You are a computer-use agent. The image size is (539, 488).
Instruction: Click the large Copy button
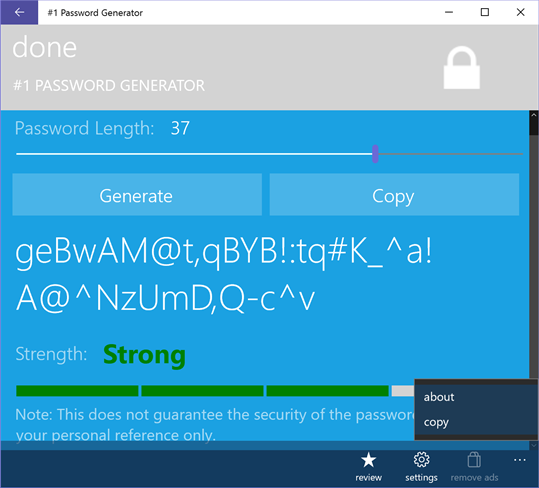tap(394, 195)
